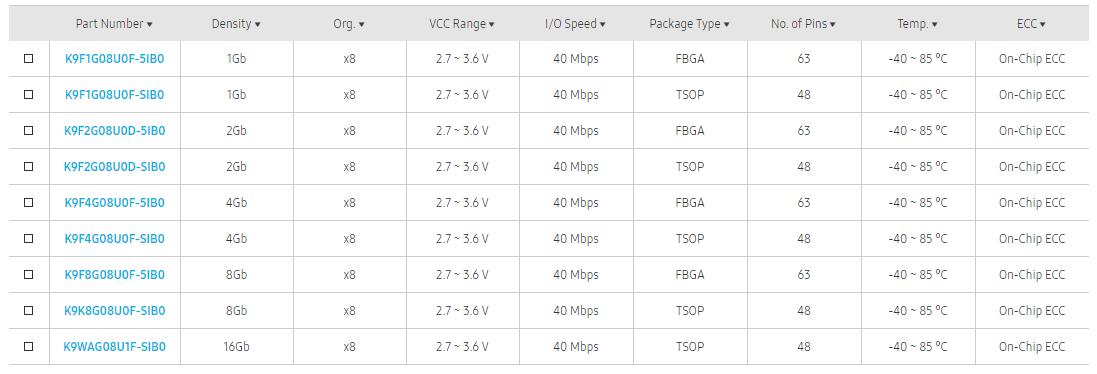Expand the VCC Range filter

click(x=462, y=24)
